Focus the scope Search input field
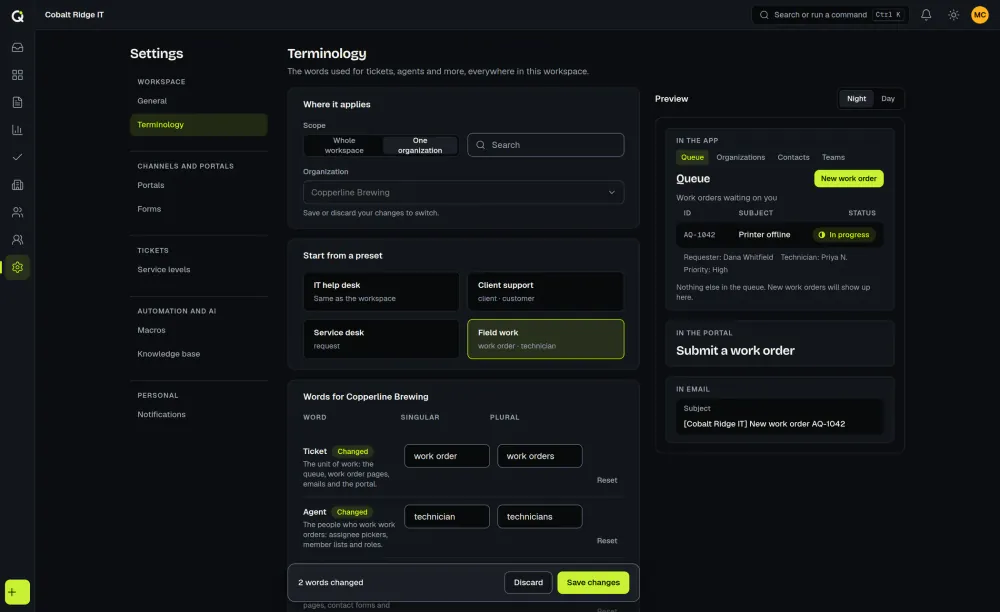 click(546, 145)
